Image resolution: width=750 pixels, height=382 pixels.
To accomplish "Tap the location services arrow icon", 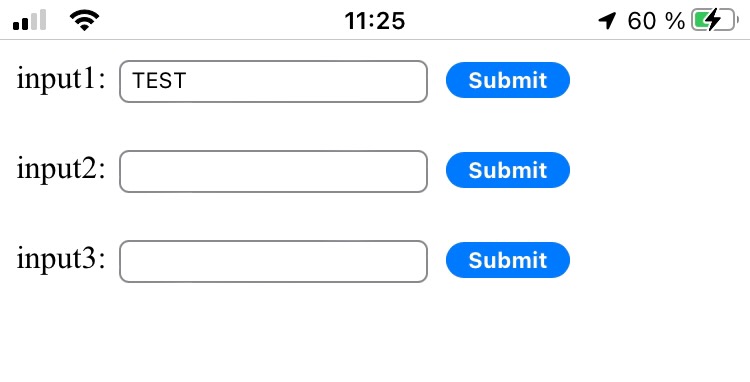I will pos(607,21).
